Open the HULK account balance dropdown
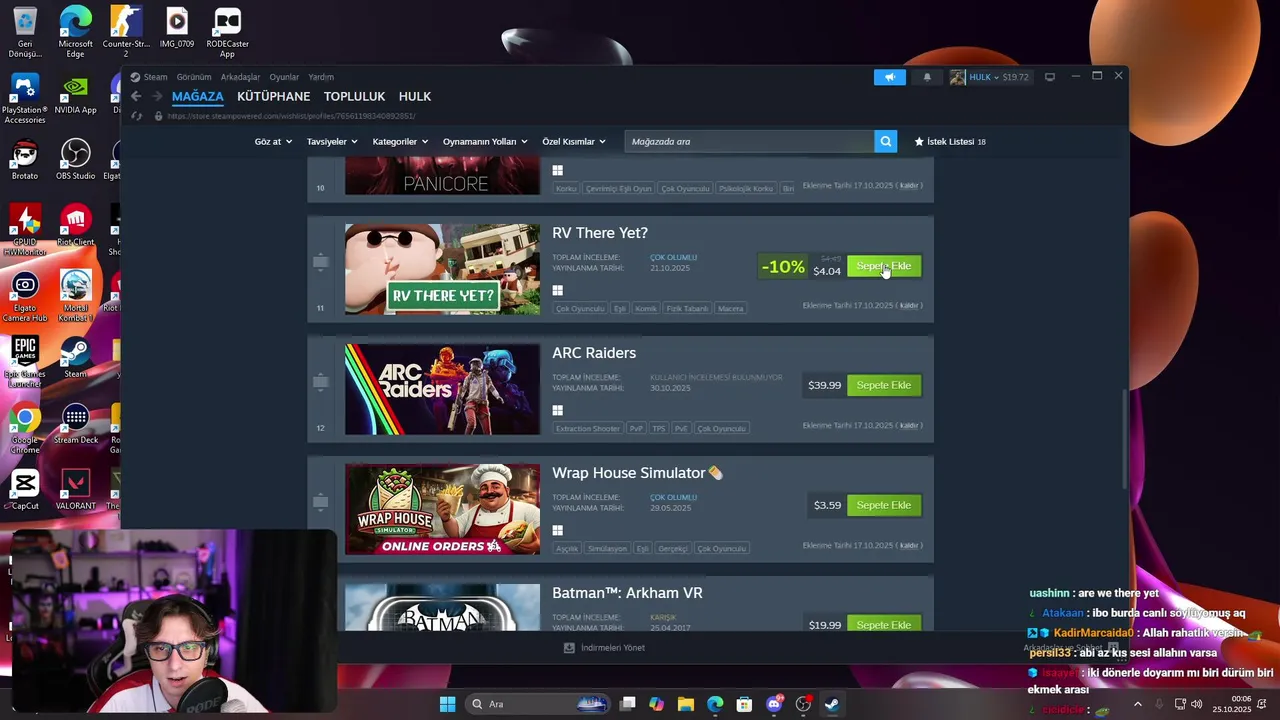The width and height of the screenshot is (1280, 720). coord(999,77)
